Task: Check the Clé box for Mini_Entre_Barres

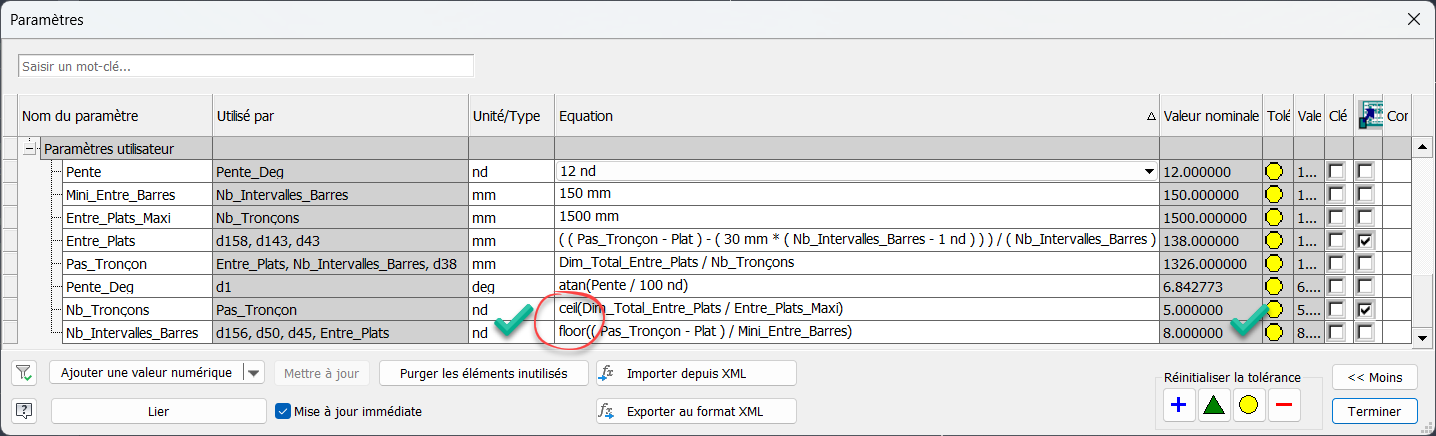Action: click(1337, 194)
